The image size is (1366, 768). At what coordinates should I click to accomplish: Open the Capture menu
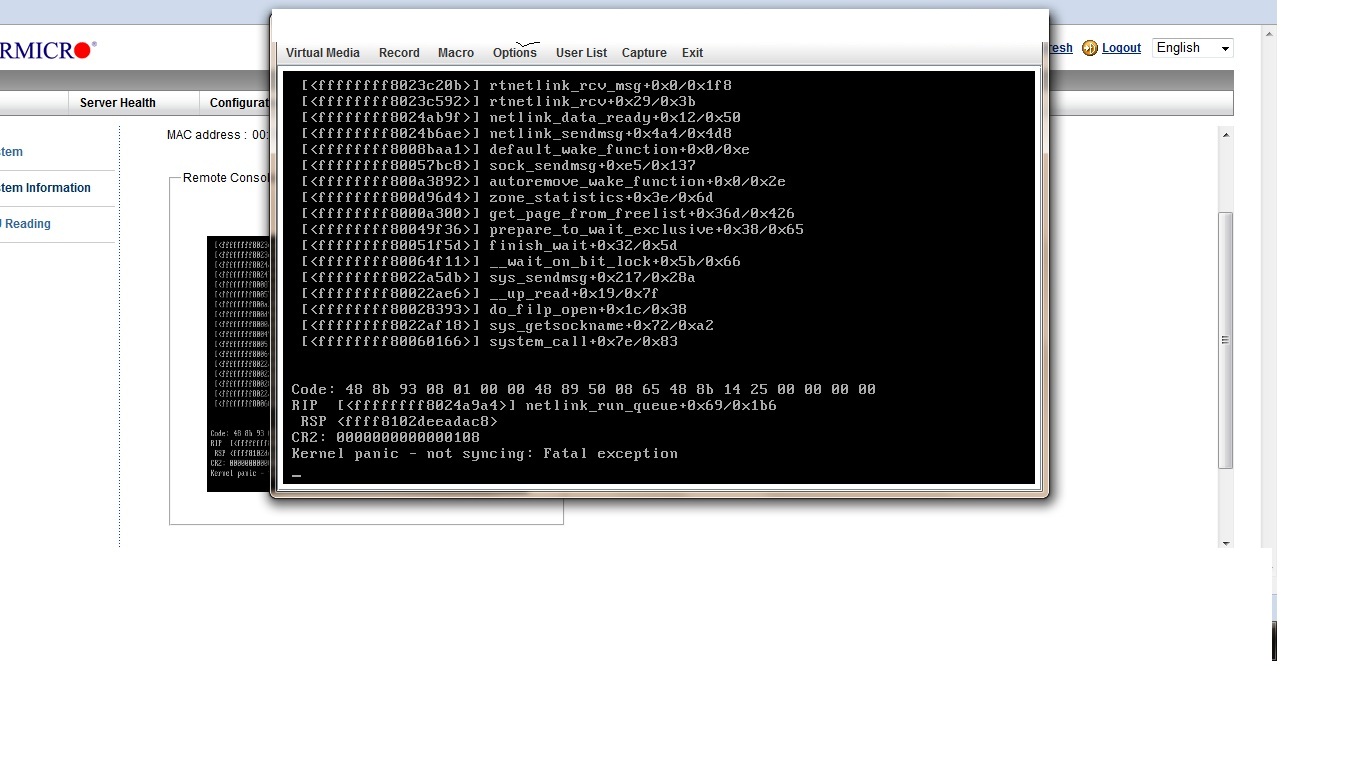pyautogui.click(x=644, y=53)
